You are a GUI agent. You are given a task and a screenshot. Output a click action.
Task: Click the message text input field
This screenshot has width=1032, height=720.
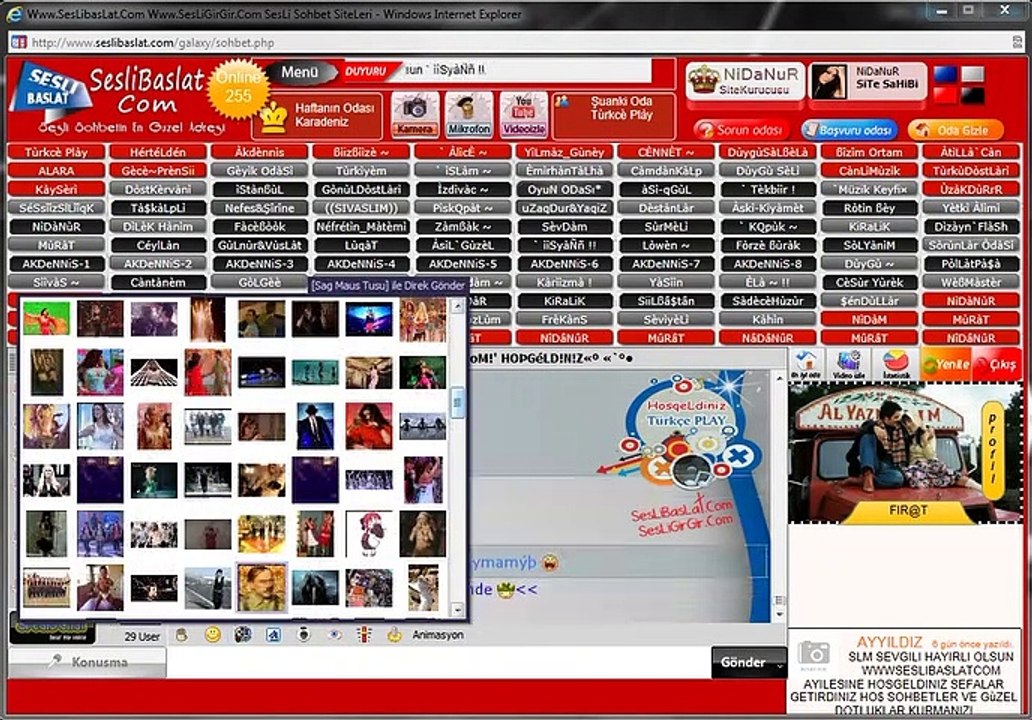tap(438, 663)
